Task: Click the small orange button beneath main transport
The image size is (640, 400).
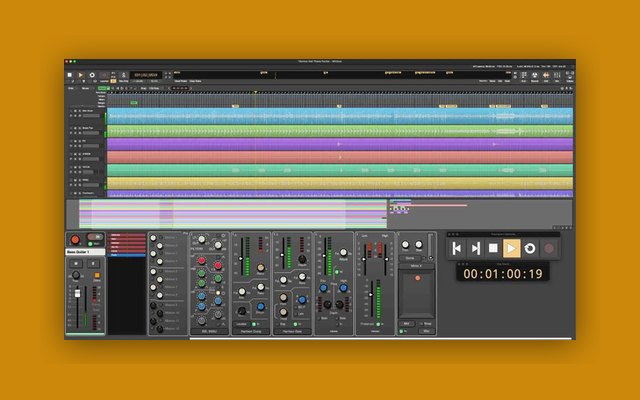Action: click(x=113, y=81)
